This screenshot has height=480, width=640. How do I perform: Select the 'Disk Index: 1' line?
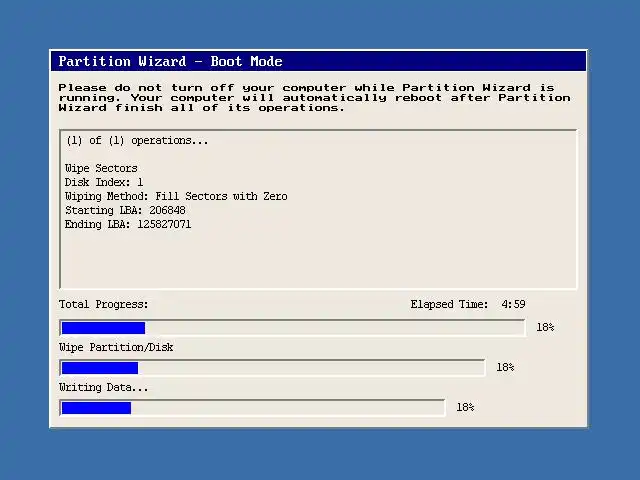104,182
